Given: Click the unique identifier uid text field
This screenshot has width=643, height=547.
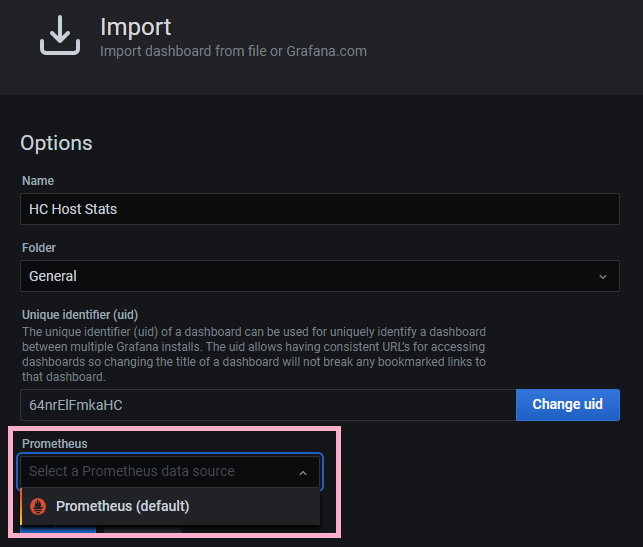Looking at the screenshot, I should (x=268, y=405).
